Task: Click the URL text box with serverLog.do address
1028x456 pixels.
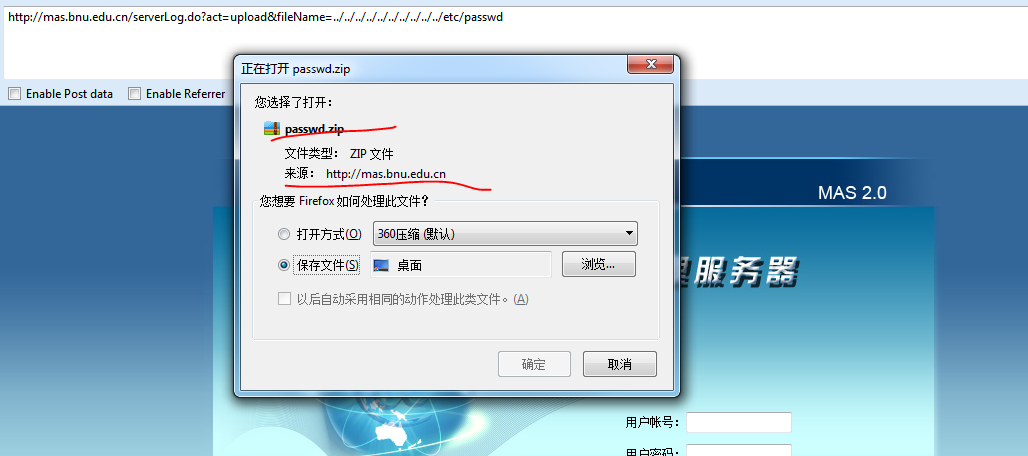Action: click(x=514, y=43)
